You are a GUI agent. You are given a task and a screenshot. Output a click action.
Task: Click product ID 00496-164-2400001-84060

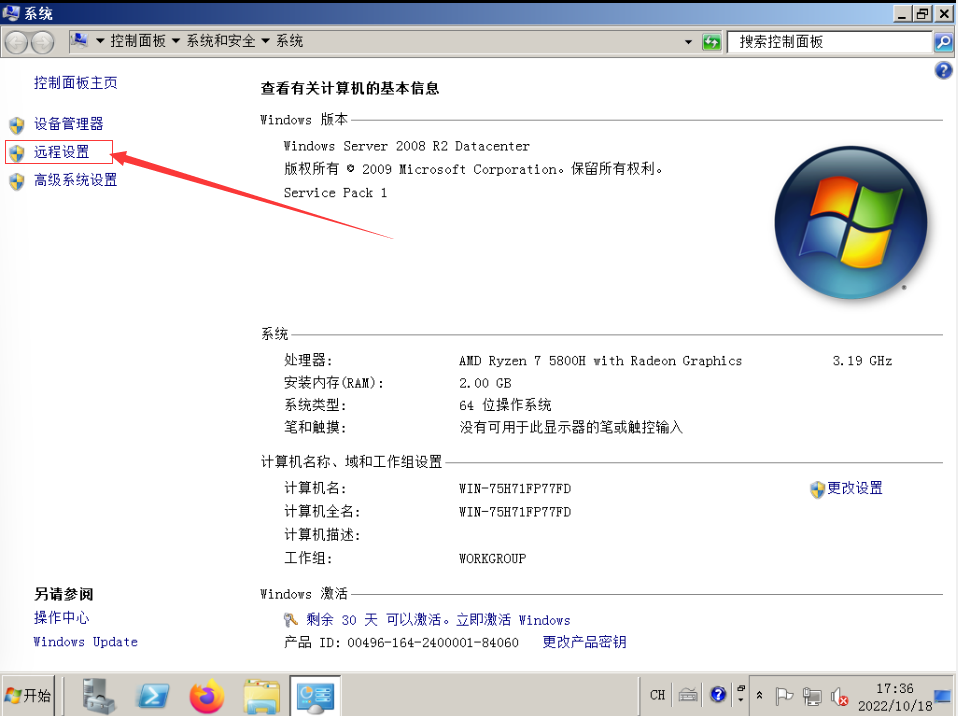[x=433, y=643]
